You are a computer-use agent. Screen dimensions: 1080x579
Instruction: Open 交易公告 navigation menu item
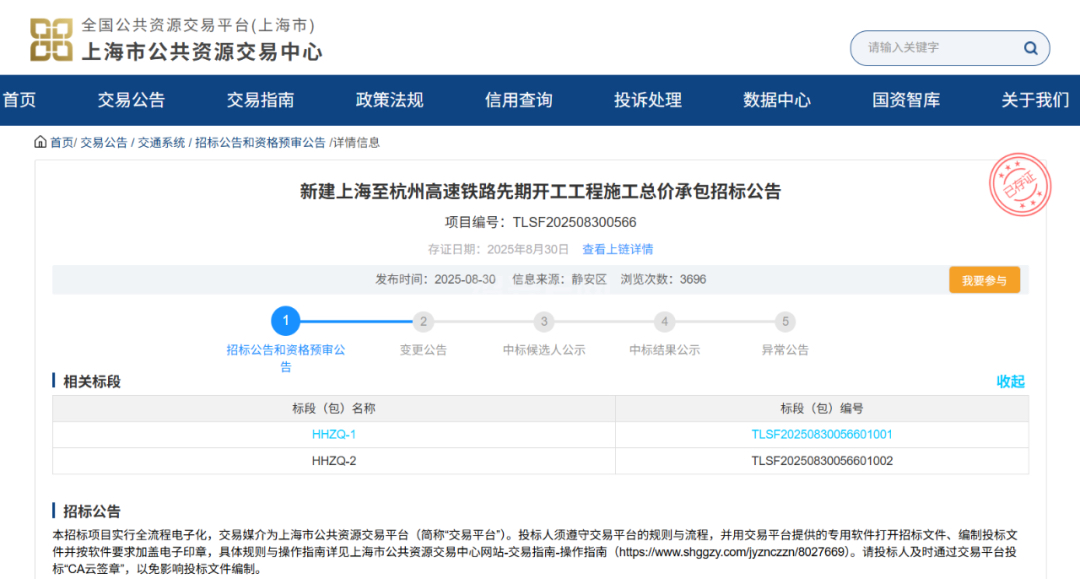point(132,100)
